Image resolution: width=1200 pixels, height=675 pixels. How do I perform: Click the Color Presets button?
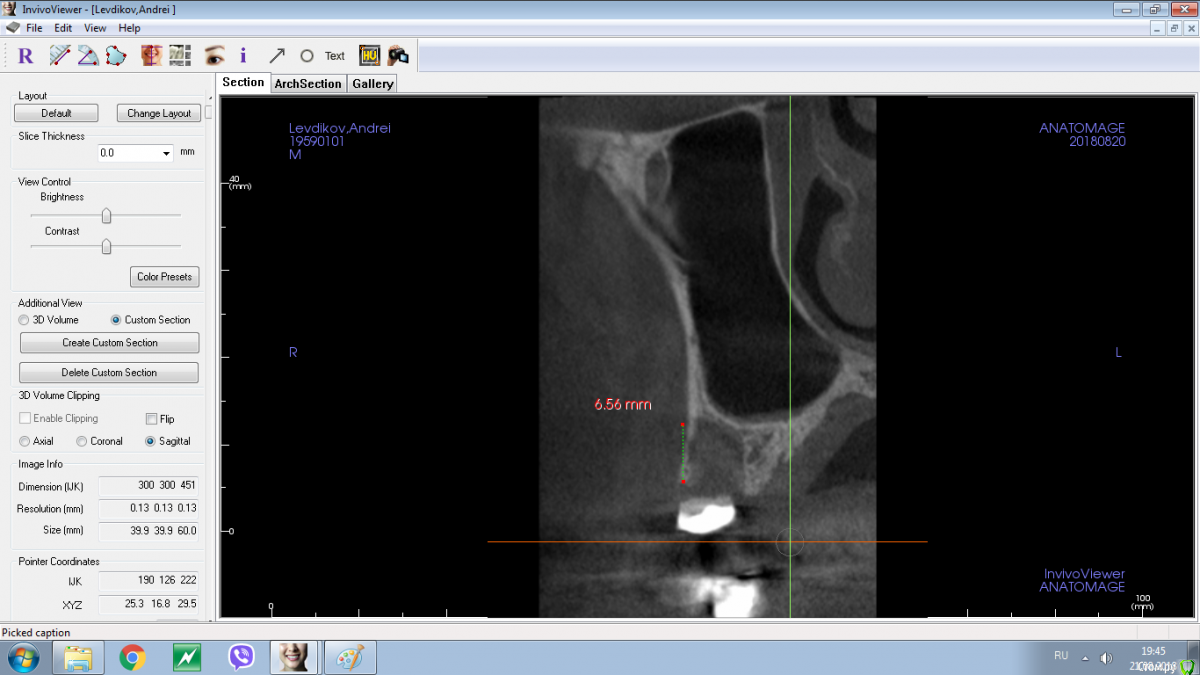point(164,277)
